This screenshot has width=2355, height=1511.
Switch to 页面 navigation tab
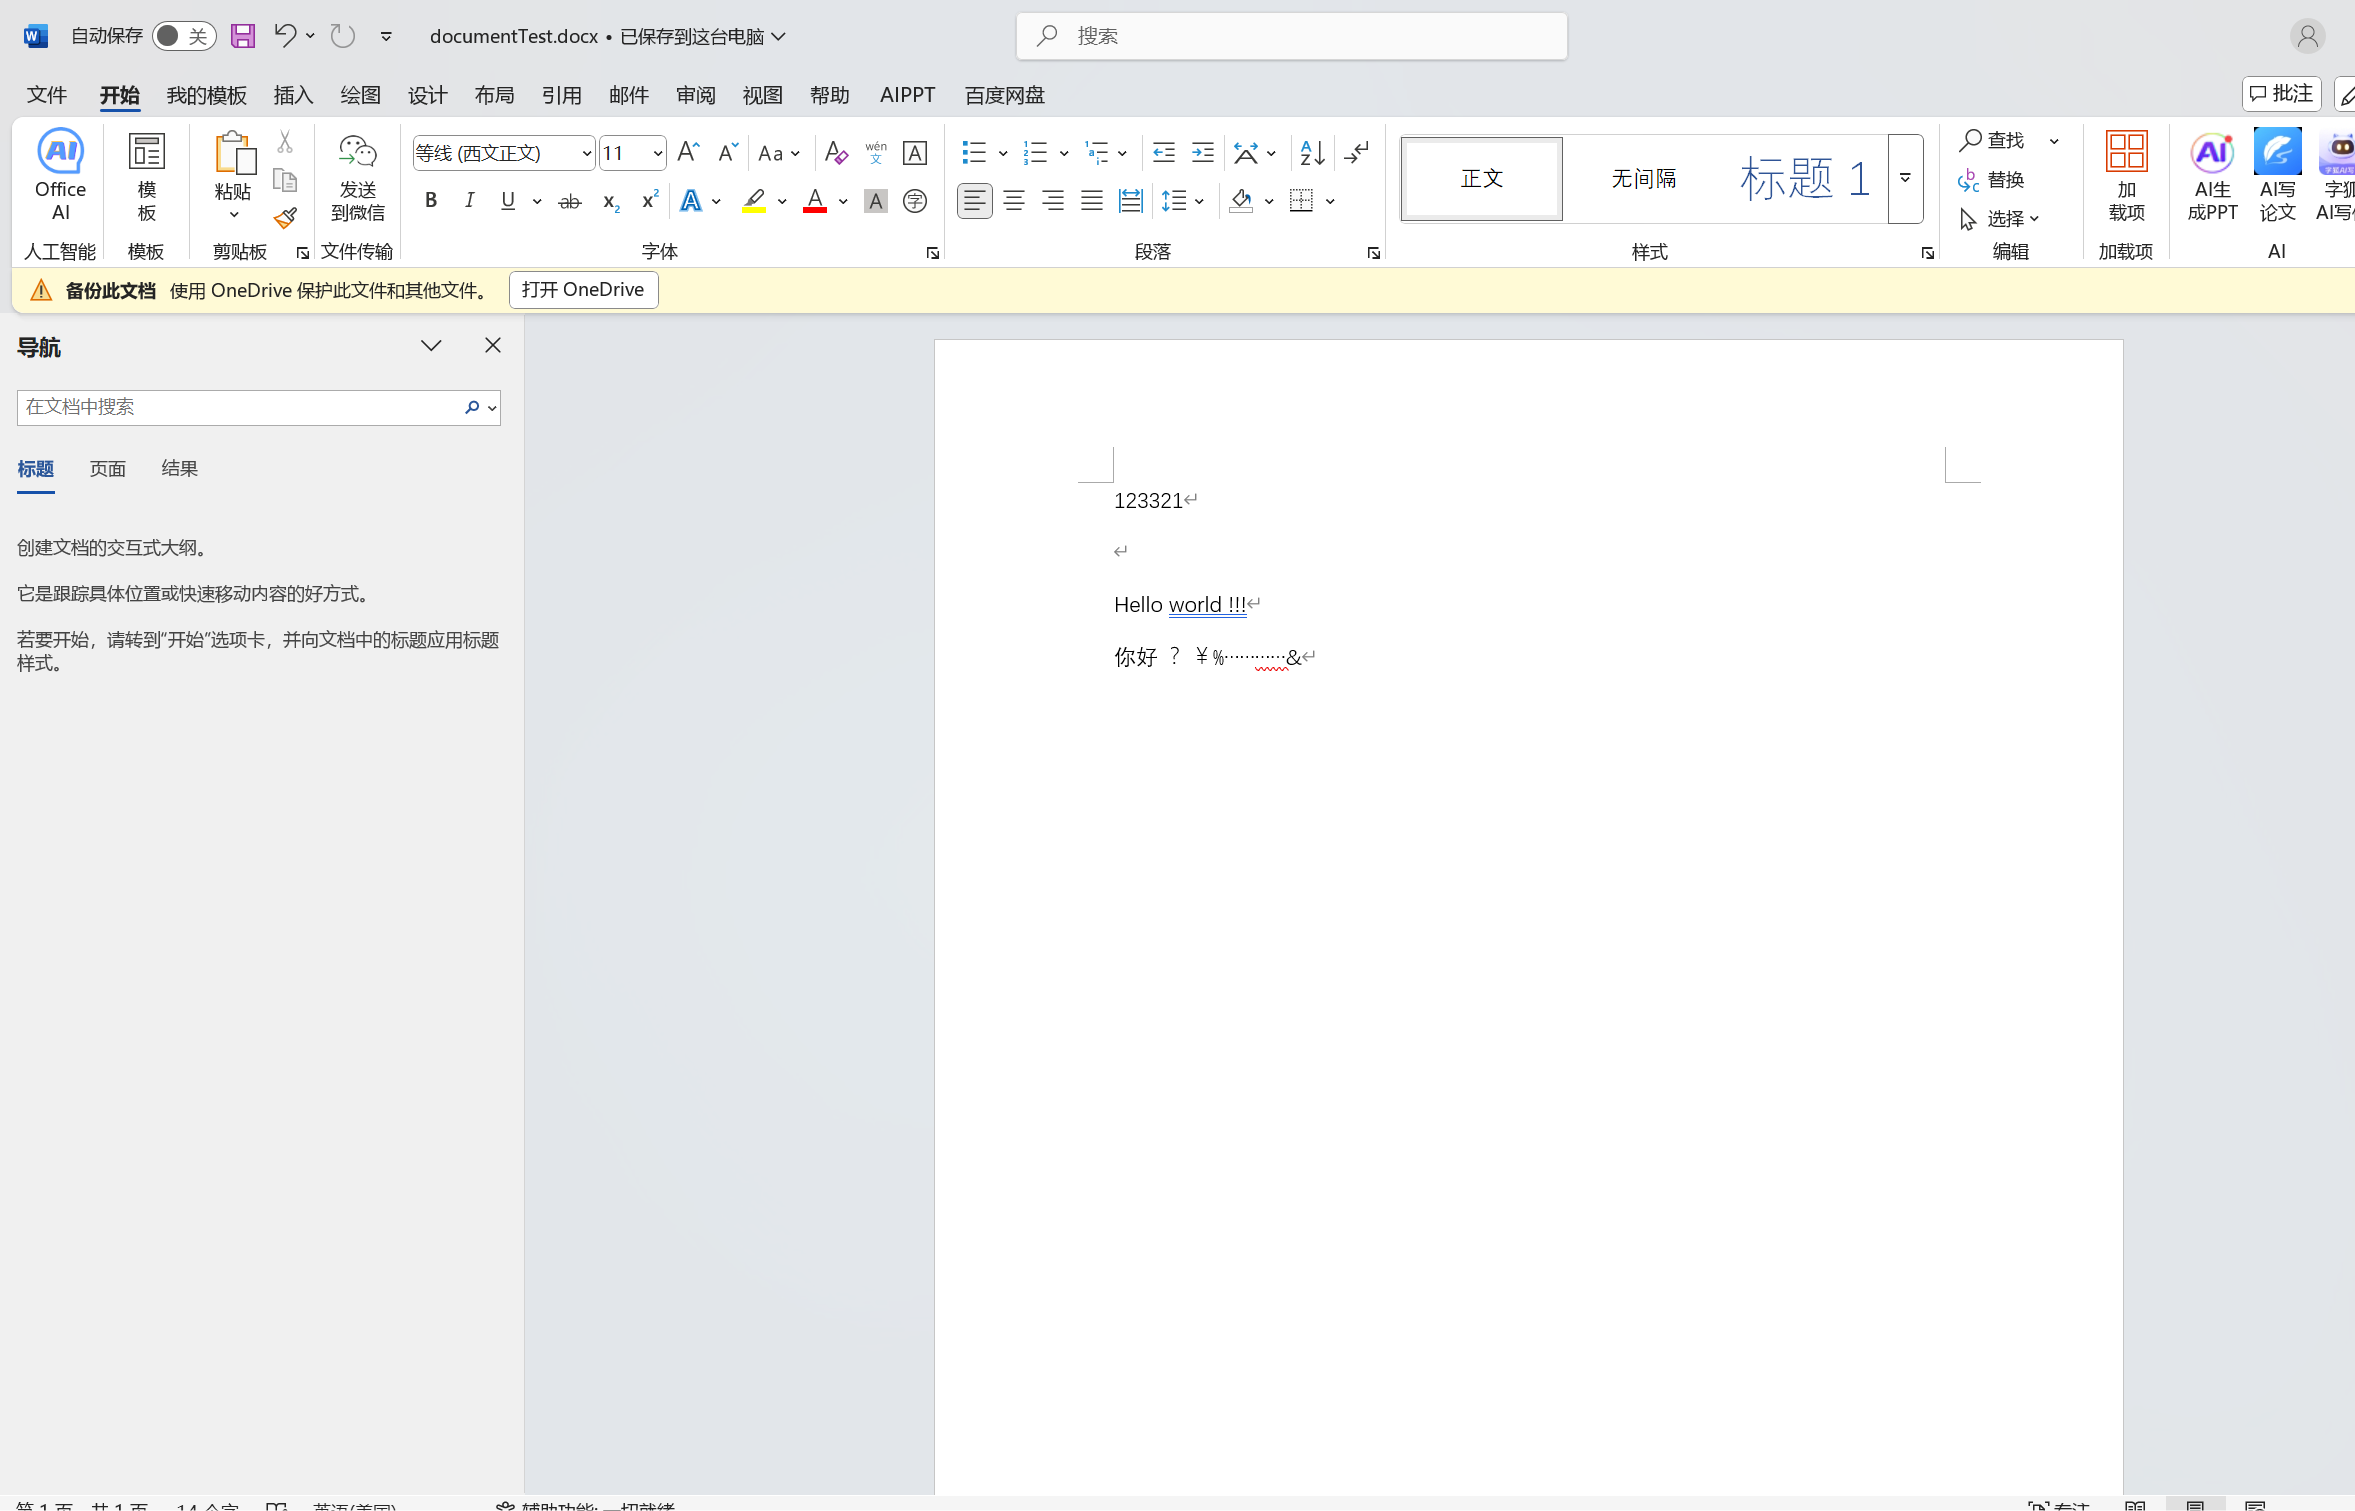click(107, 468)
